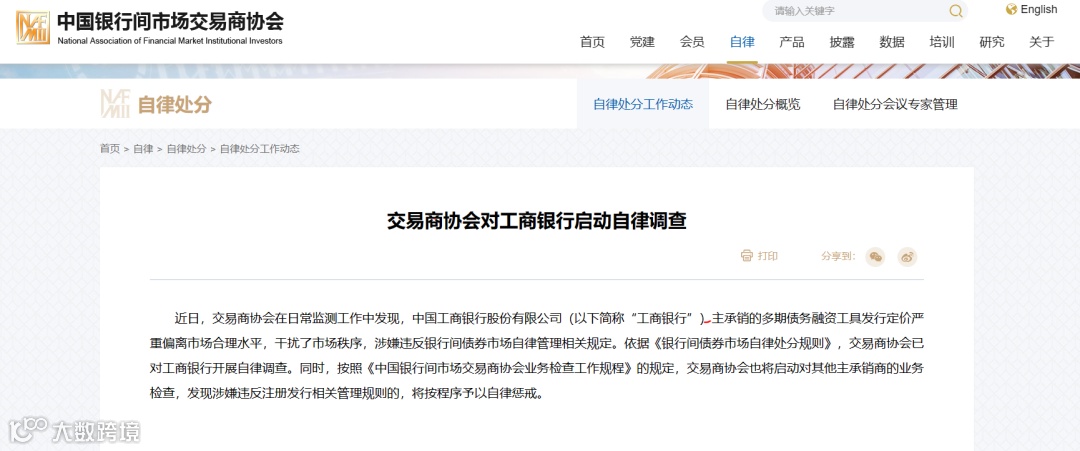Go to 自律 in breadcrumb
The width and height of the screenshot is (1080, 451).
tap(143, 149)
